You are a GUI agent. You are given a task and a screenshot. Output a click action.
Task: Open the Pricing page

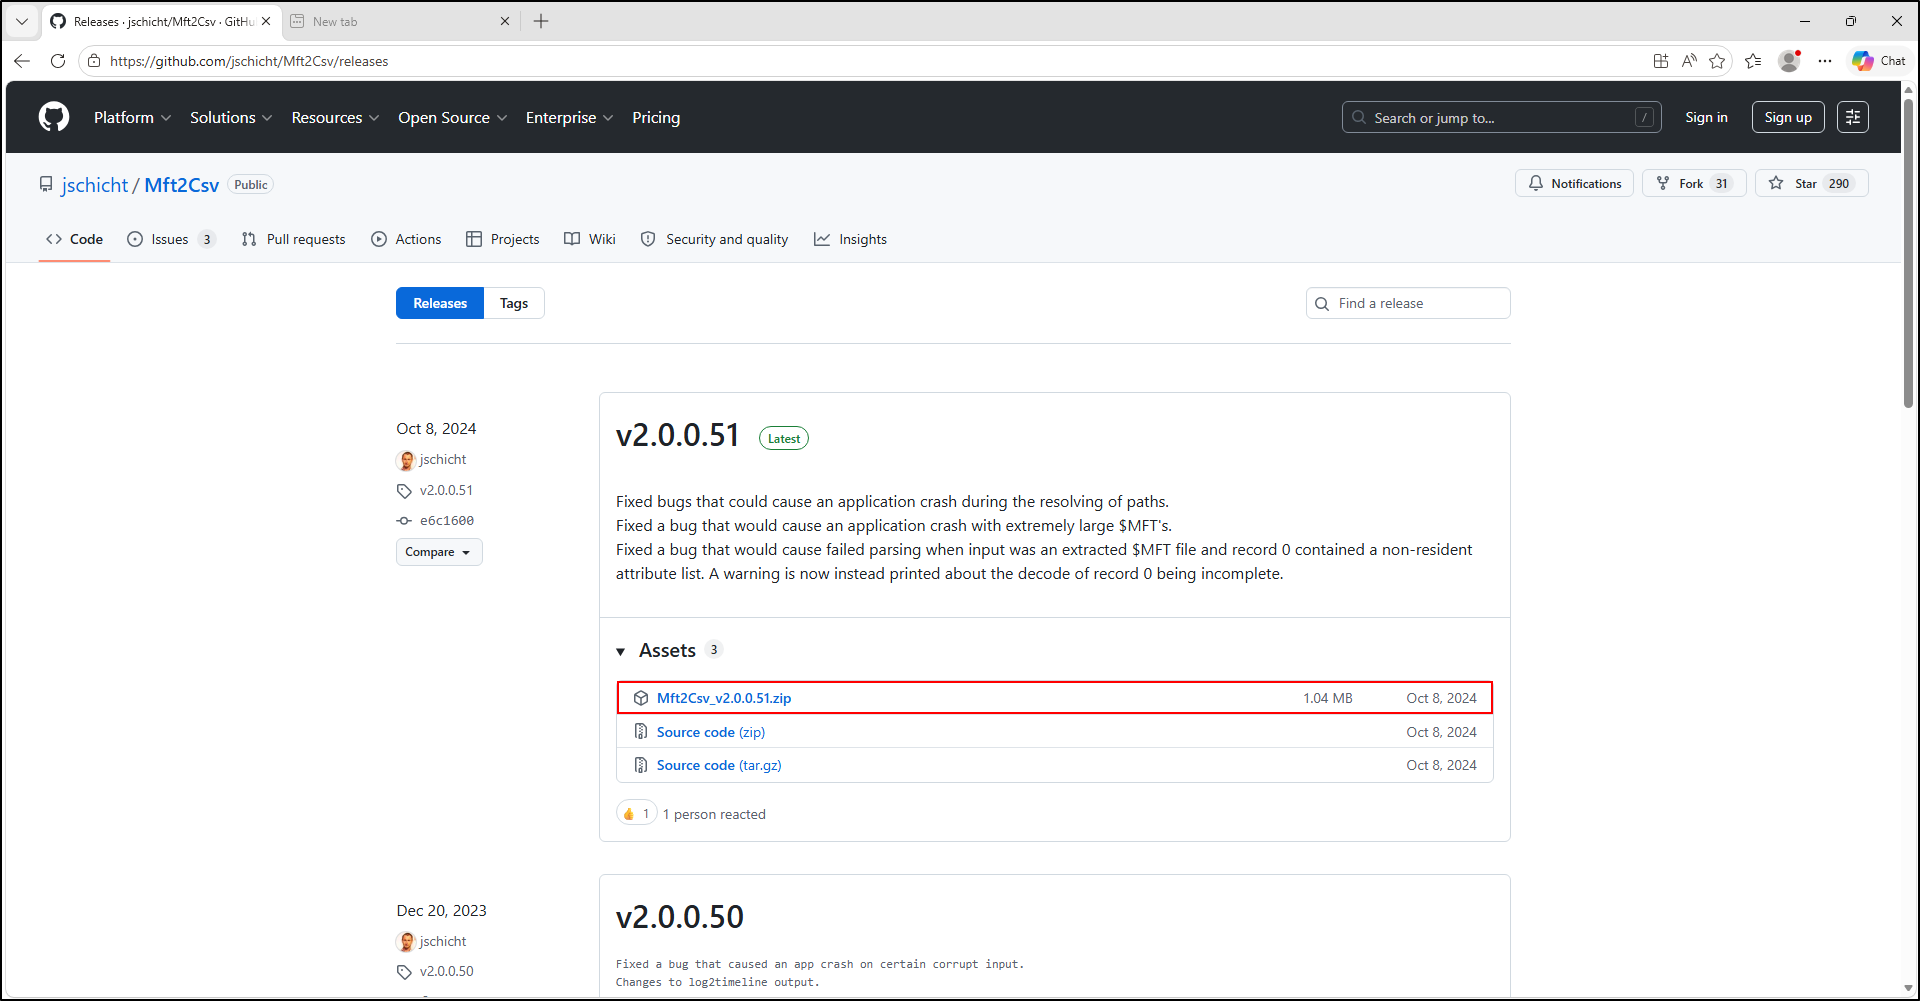(656, 117)
